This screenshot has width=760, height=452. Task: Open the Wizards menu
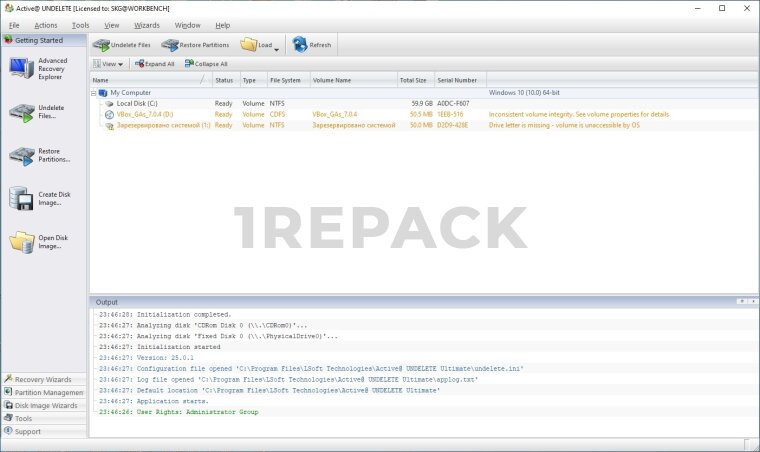point(146,25)
